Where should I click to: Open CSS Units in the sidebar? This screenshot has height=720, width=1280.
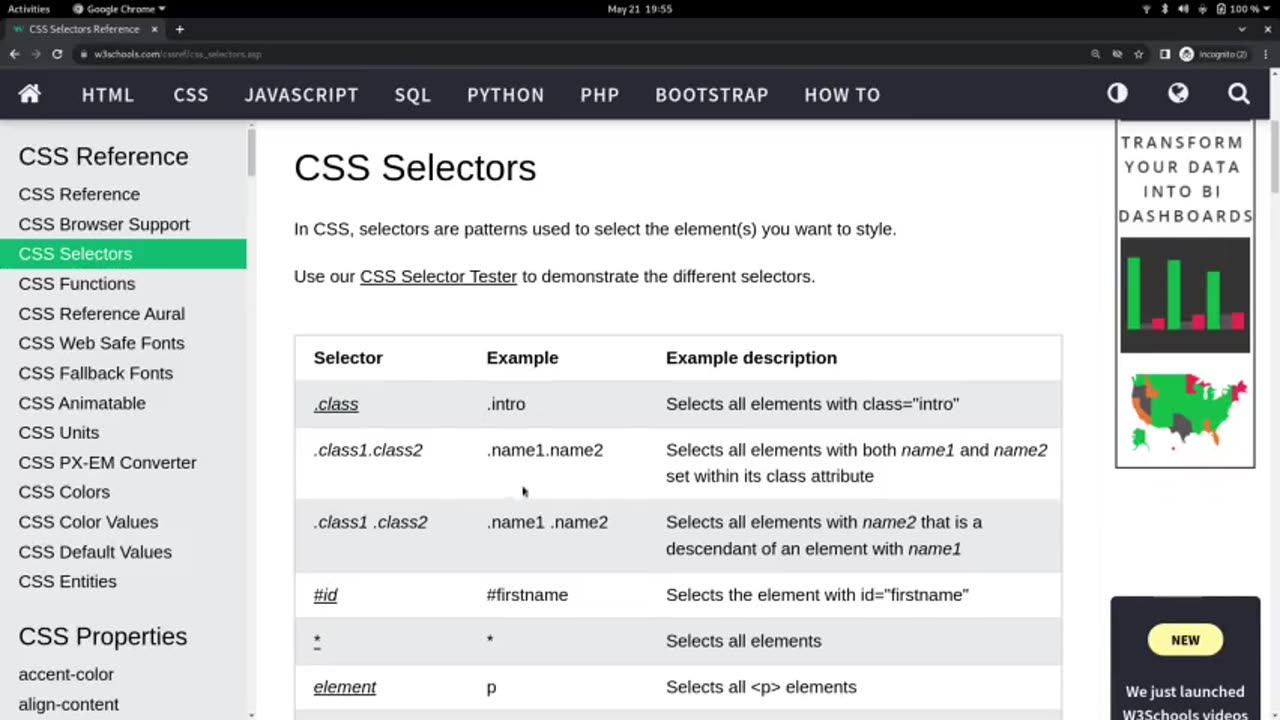58,433
